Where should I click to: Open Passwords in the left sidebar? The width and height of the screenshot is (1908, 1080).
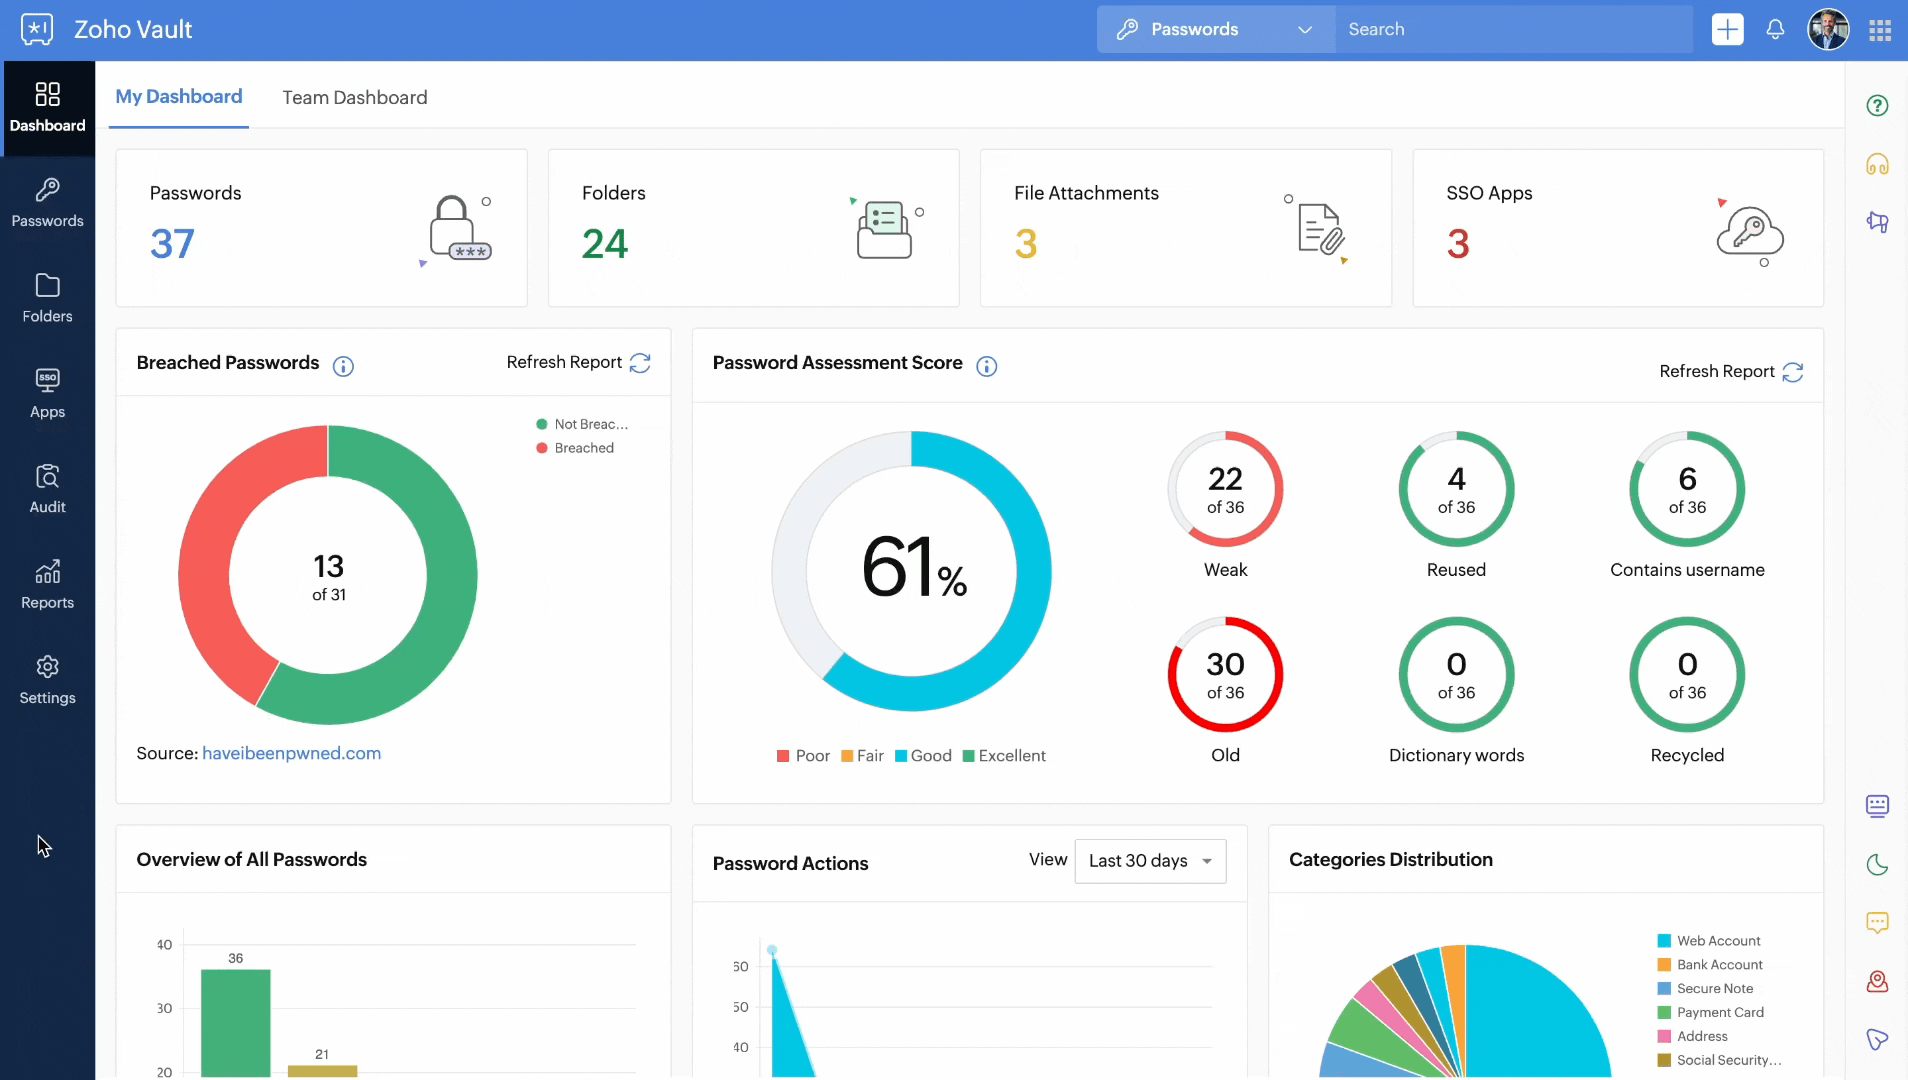click(x=47, y=203)
